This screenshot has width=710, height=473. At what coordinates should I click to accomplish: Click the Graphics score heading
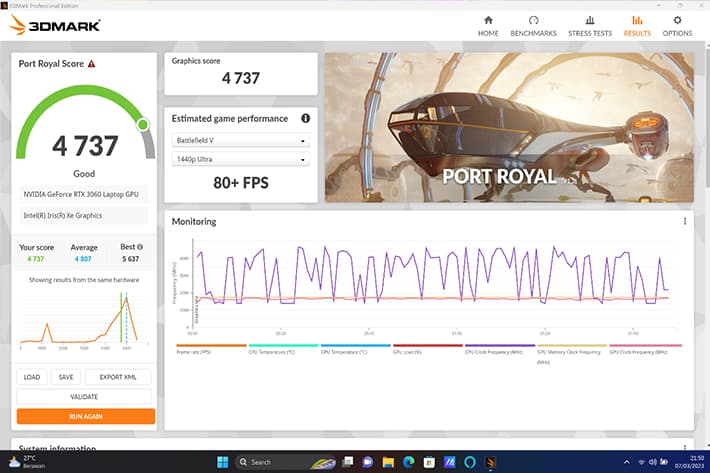(196, 61)
